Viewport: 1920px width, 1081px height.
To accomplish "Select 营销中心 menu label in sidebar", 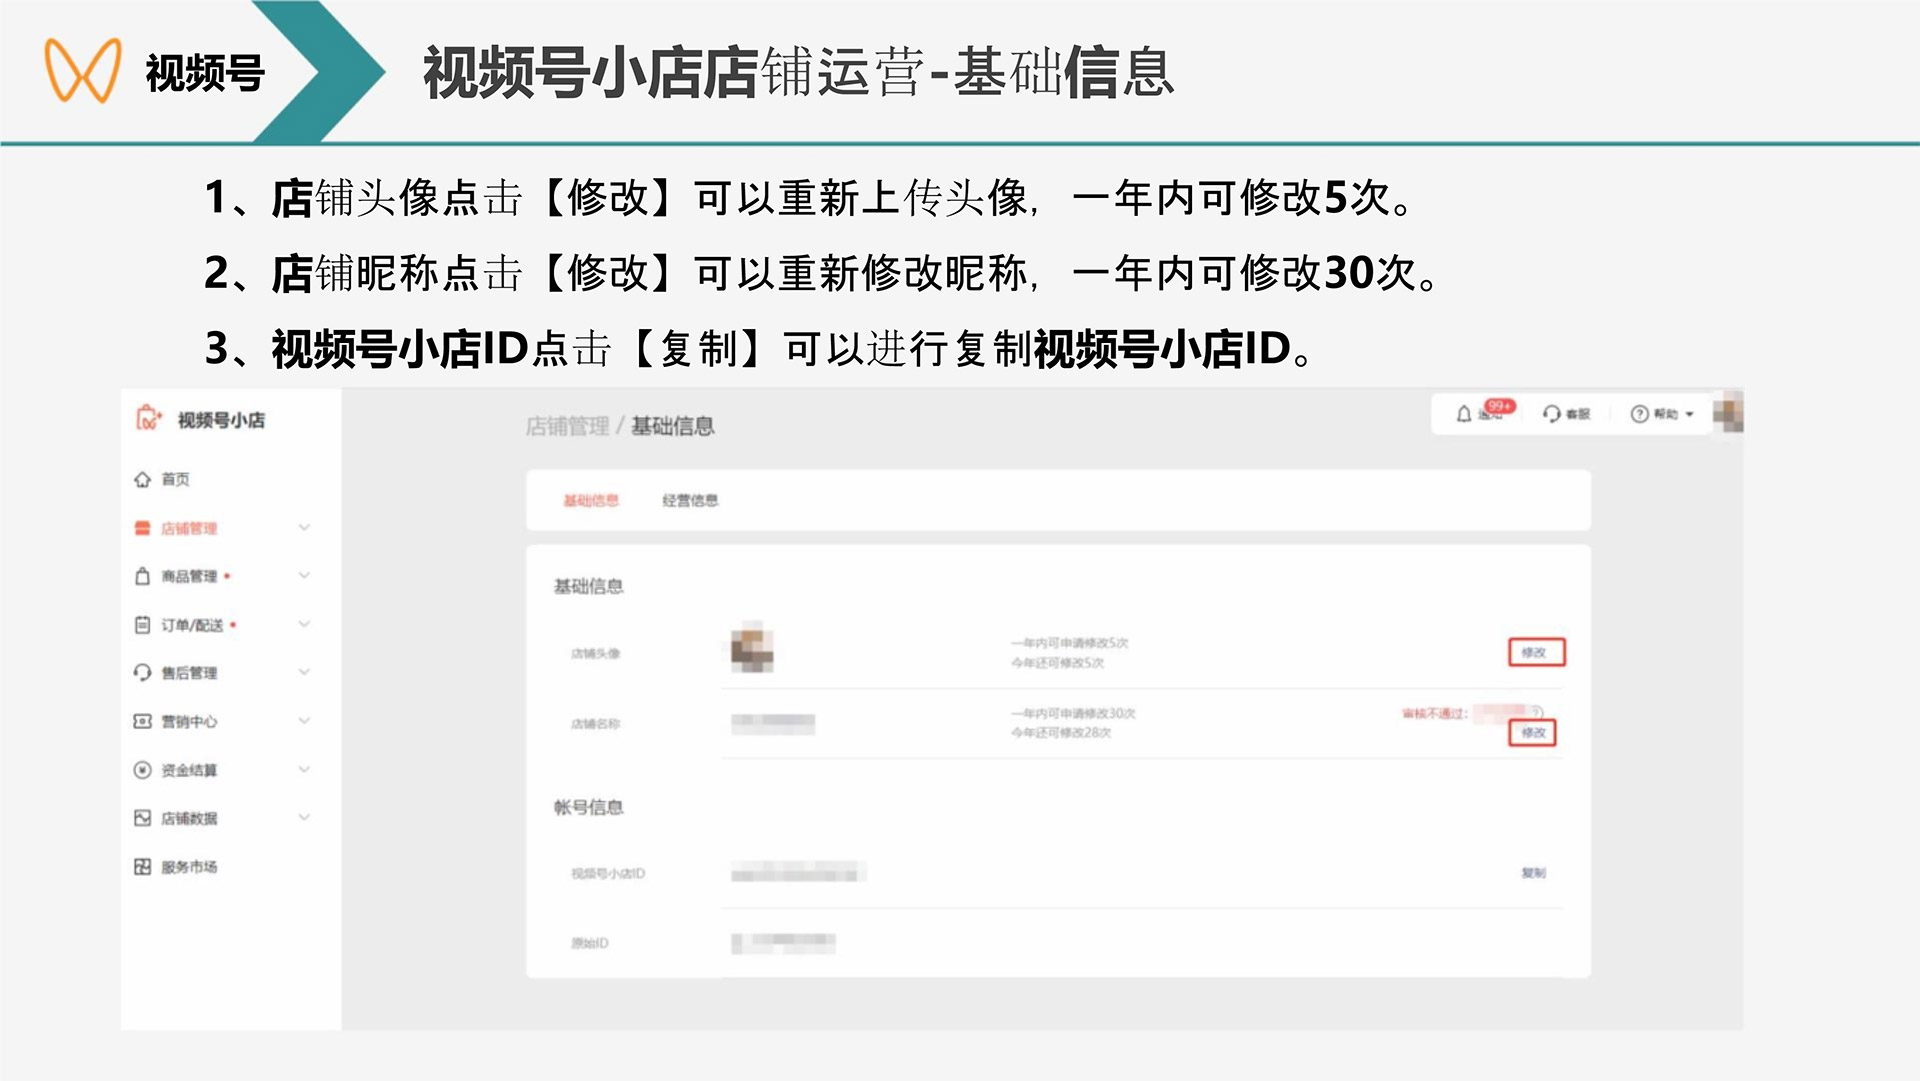I will tap(189, 721).
